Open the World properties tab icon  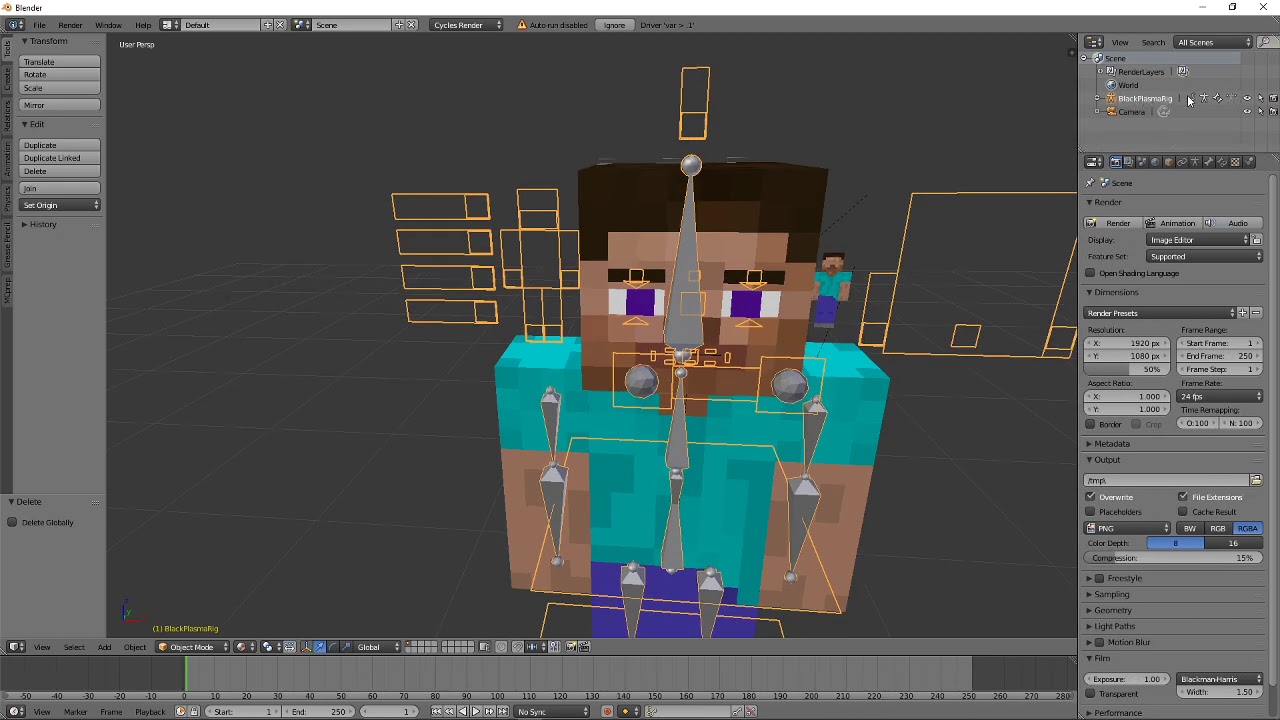coord(1155,162)
